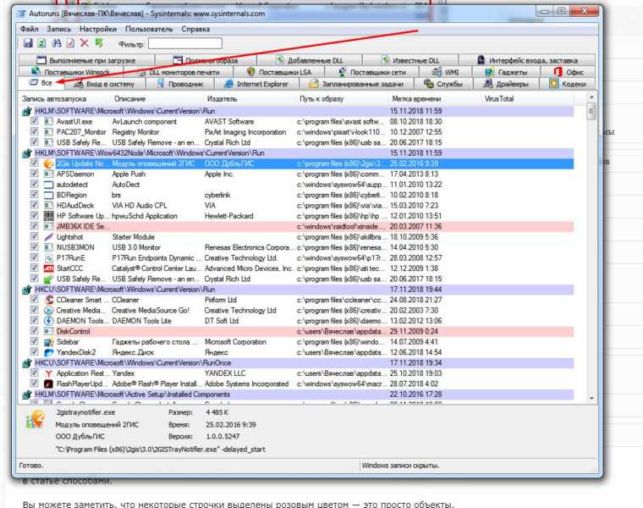Screen dimensions: 643x508
Task: Click the P17RunE entry icon
Action: point(48,258)
